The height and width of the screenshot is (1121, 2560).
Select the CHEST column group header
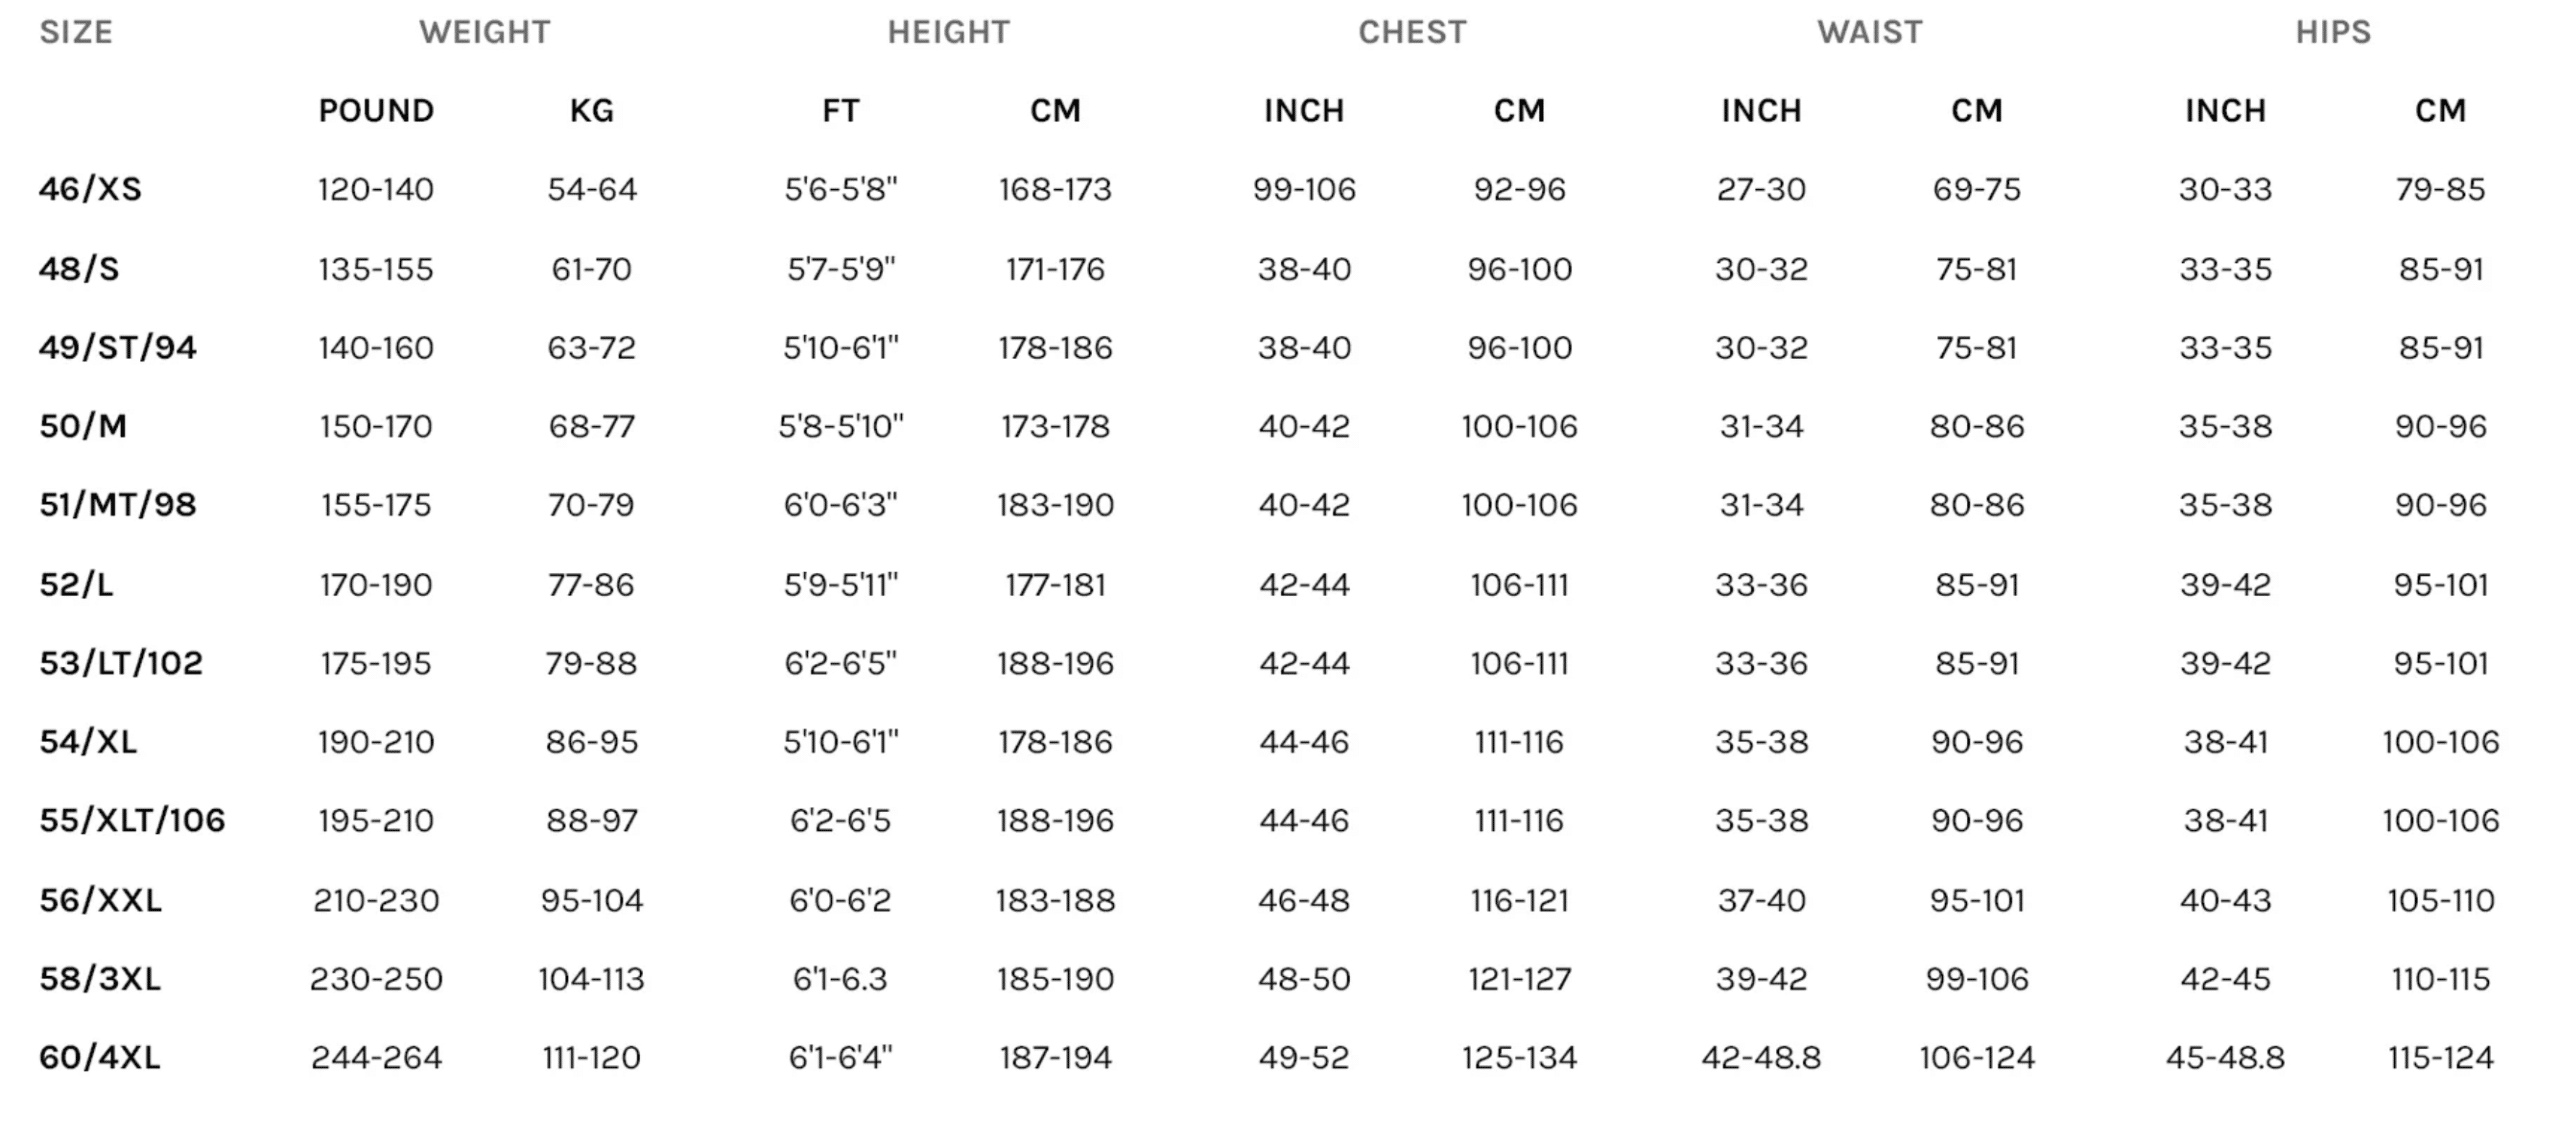(x=1412, y=32)
